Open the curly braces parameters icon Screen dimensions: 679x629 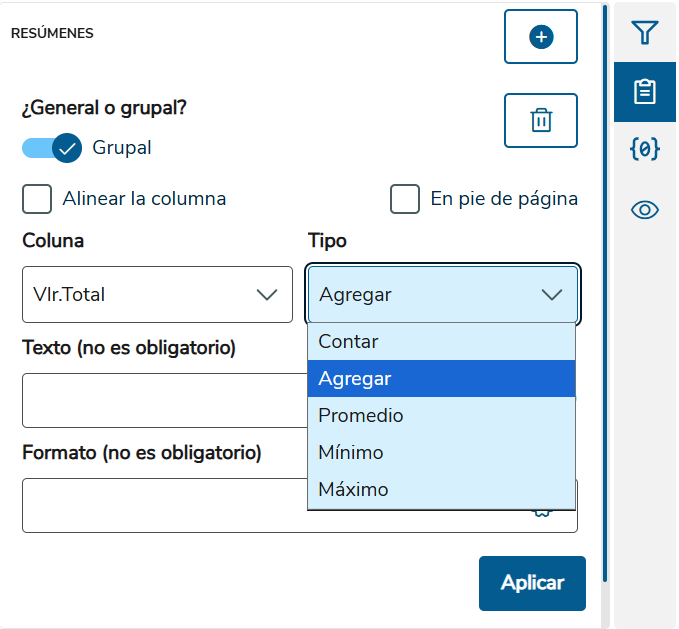(x=644, y=149)
